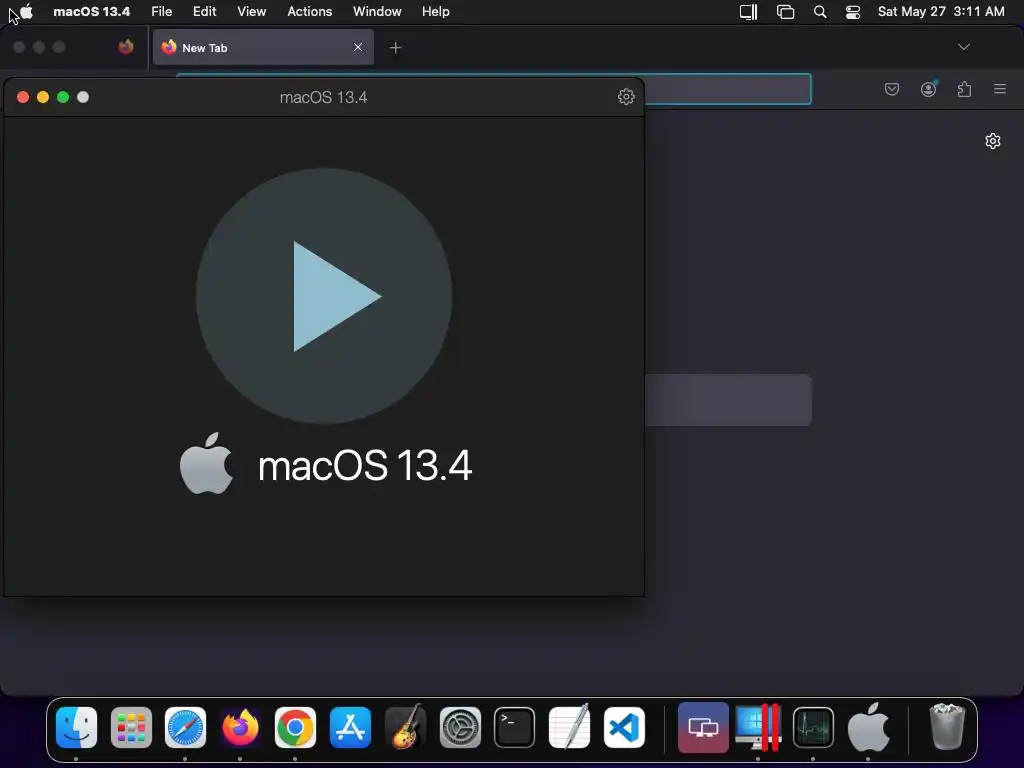
Task: Launch Terminal from the dock
Action: pyautogui.click(x=515, y=728)
